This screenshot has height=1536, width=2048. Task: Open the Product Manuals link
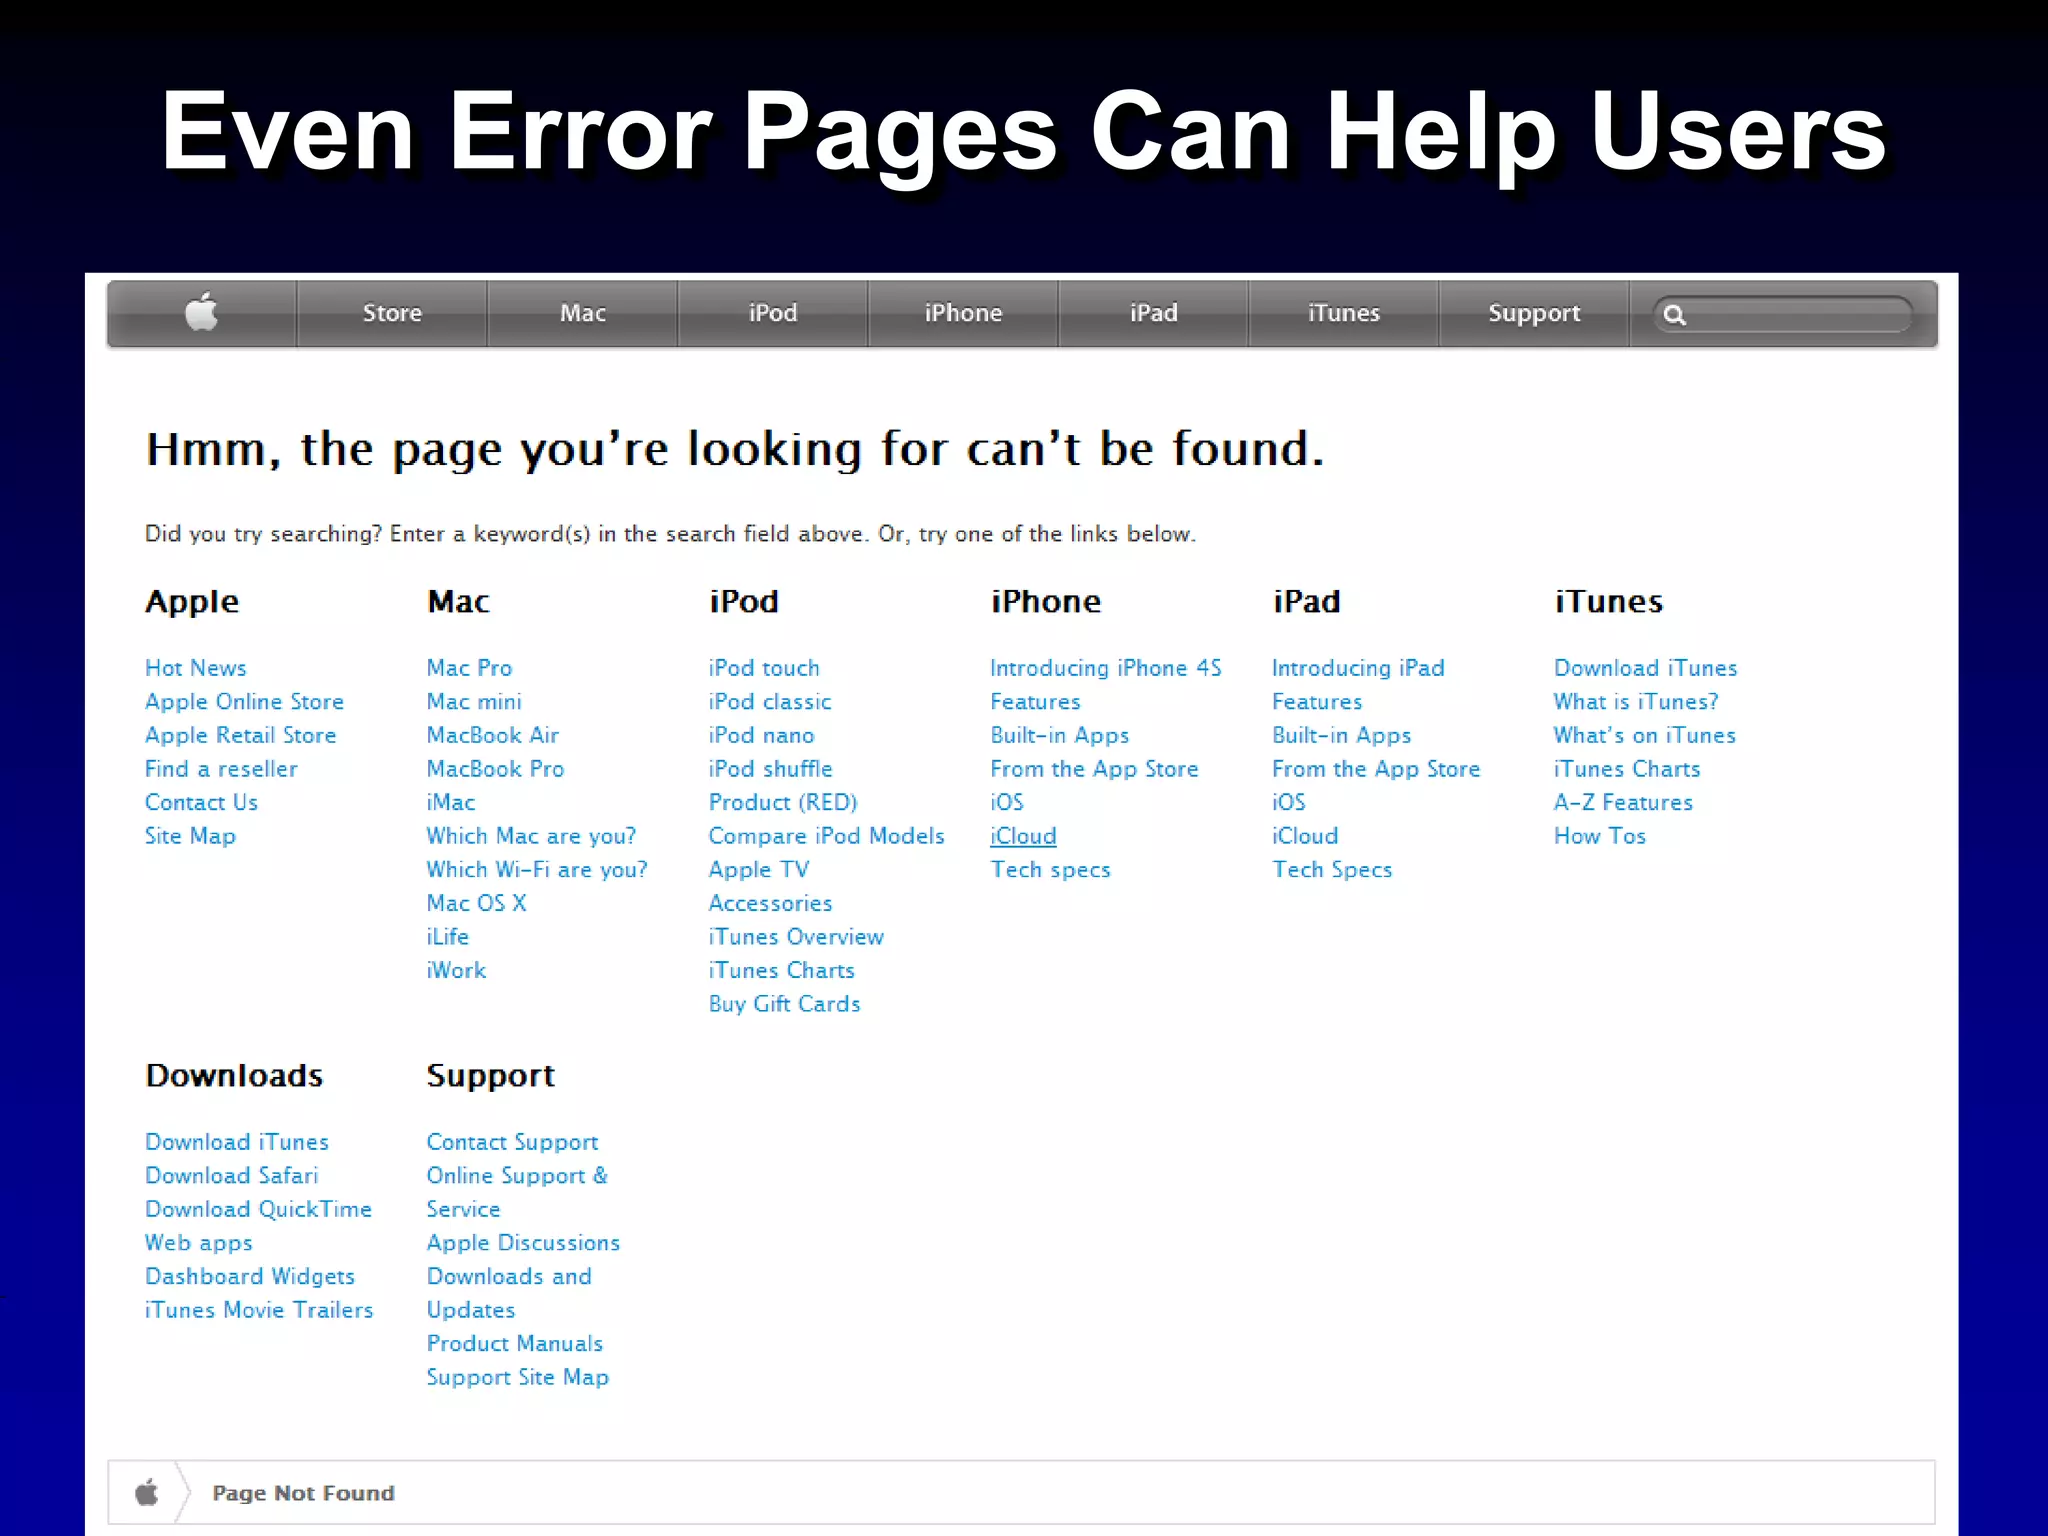515,1344
